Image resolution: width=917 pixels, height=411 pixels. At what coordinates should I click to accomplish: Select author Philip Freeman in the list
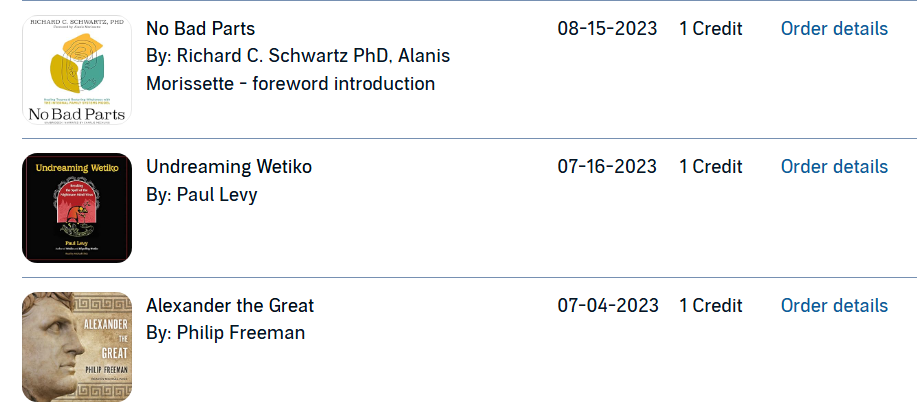click(x=241, y=333)
